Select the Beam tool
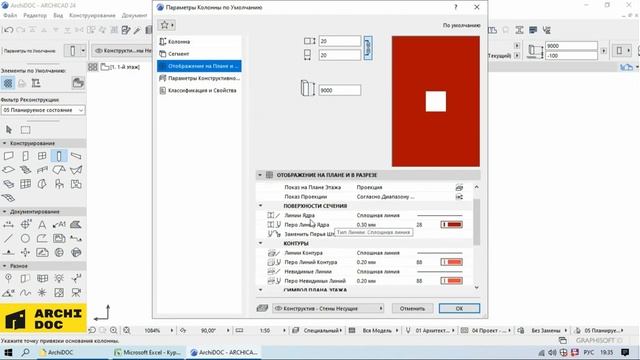Viewport: 640px width, 360px height. (76, 156)
